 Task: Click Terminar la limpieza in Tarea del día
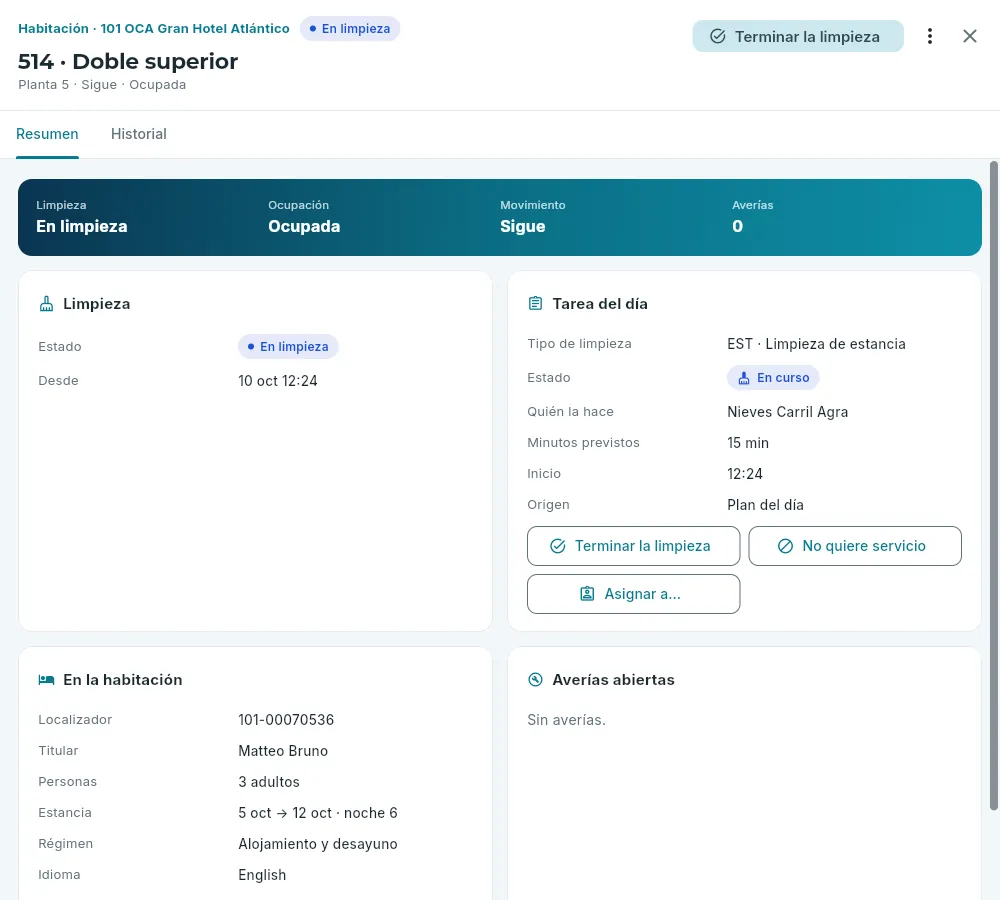coord(633,546)
